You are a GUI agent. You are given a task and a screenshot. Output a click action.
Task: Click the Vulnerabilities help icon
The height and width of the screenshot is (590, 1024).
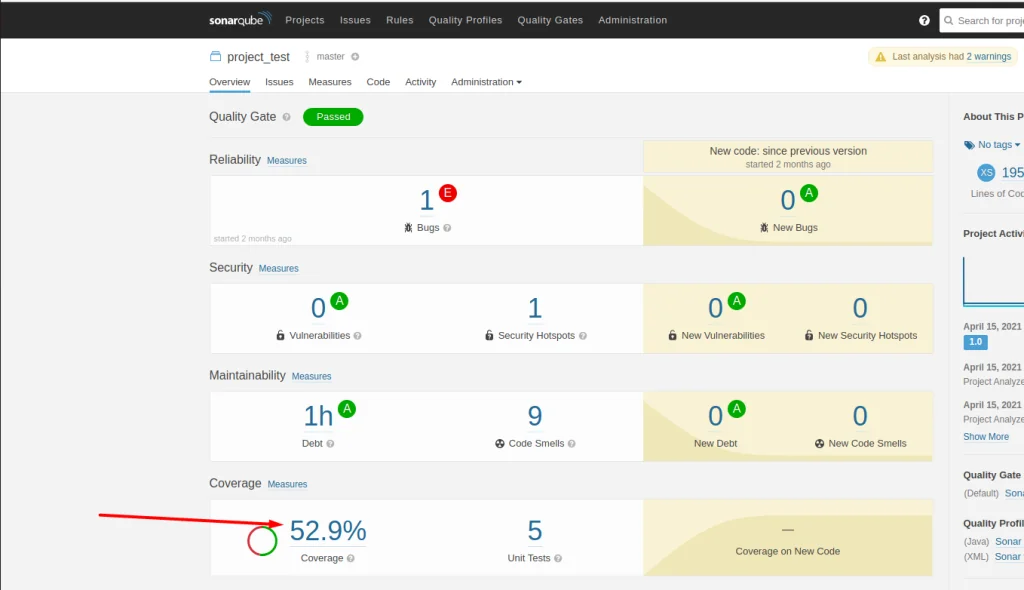tap(357, 336)
